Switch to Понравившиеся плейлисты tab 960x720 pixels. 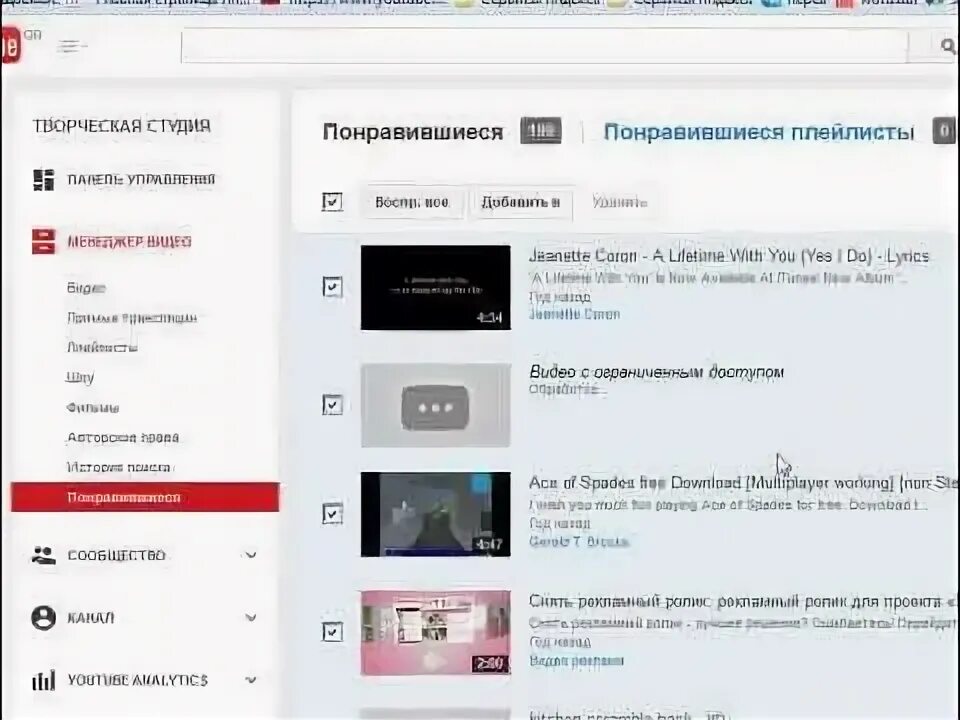coord(759,132)
